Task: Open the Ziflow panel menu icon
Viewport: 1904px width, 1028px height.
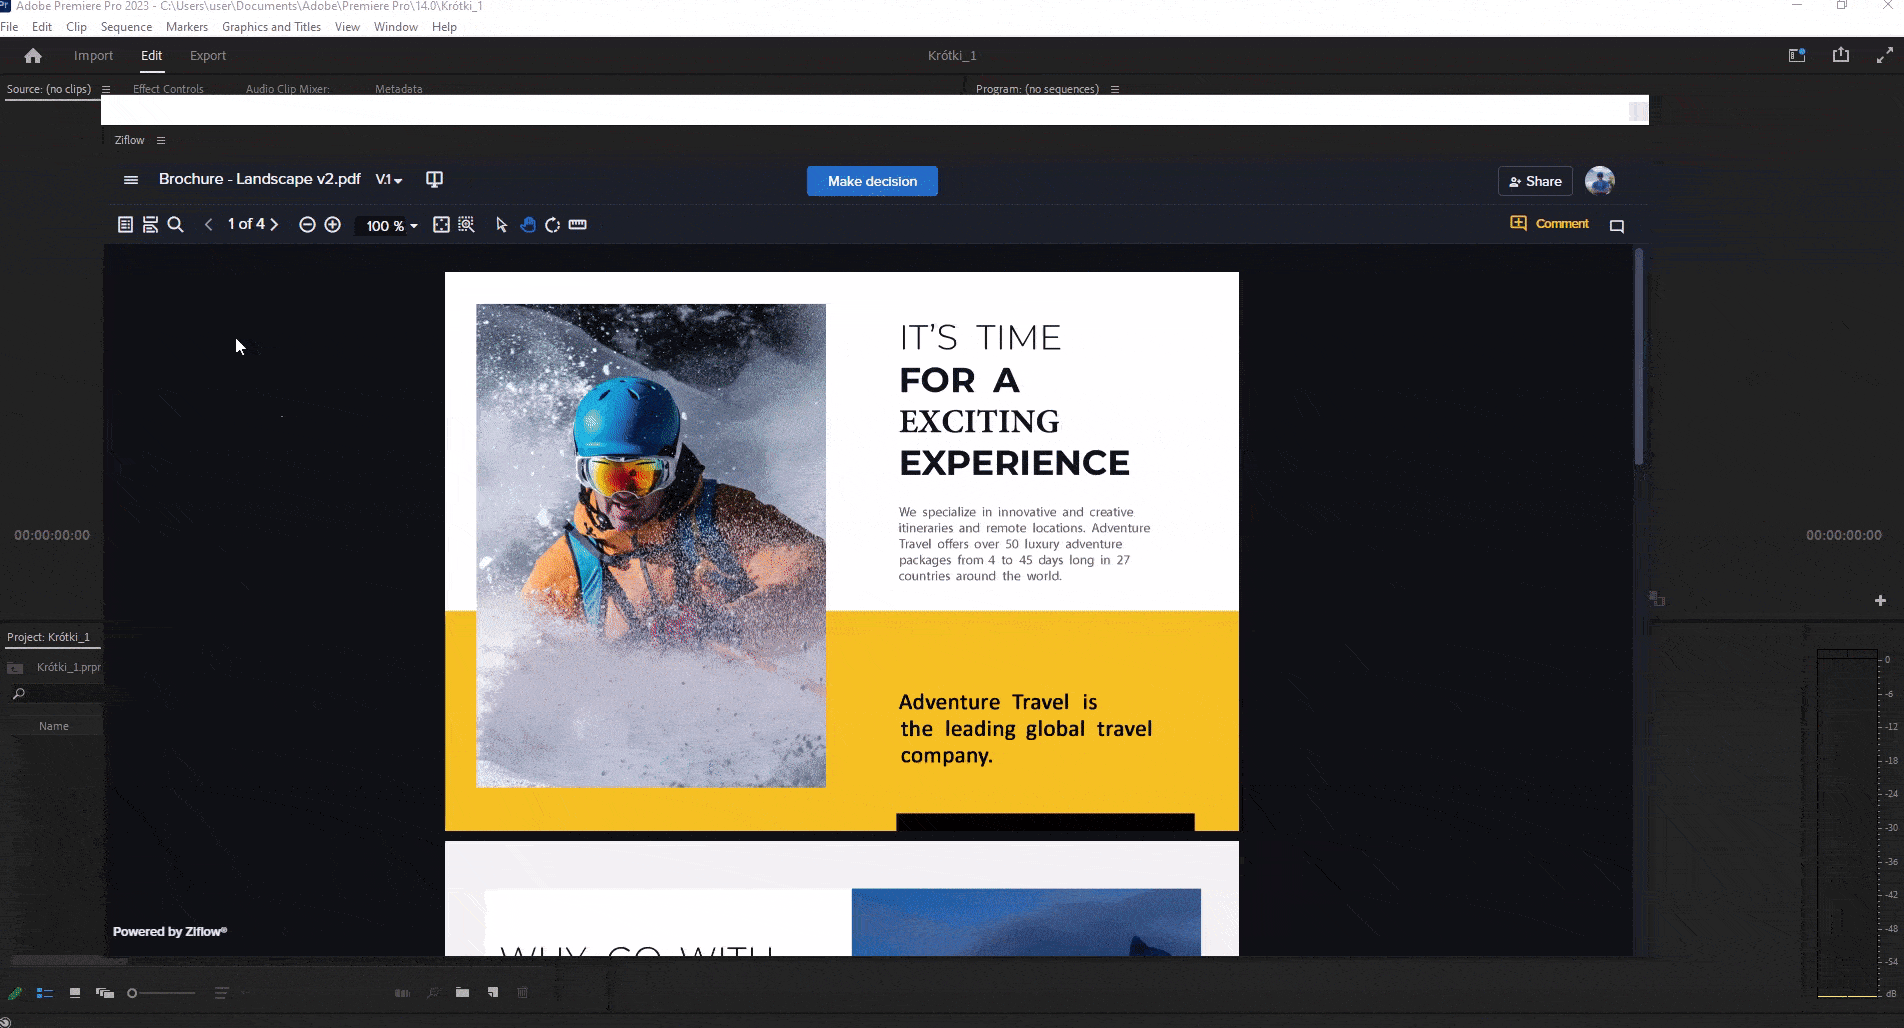Action: (x=161, y=140)
